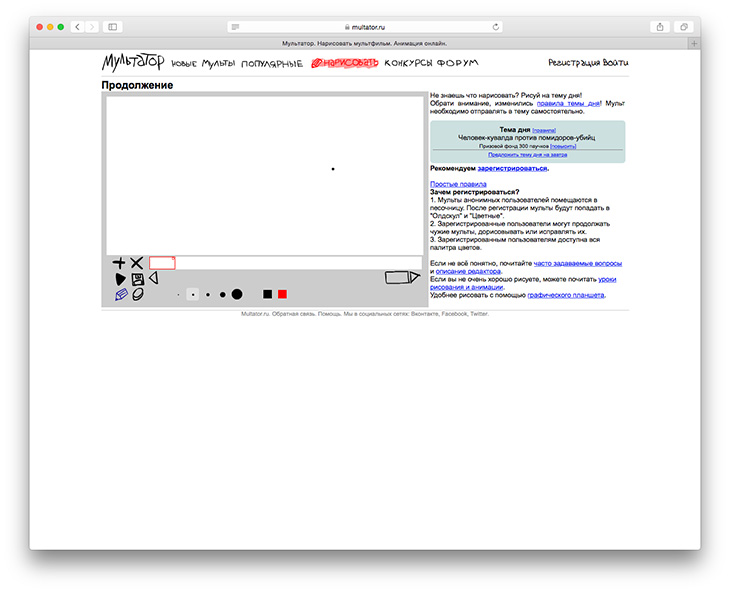Click the X icon to delete frame
730x592 pixels.
coord(137,263)
